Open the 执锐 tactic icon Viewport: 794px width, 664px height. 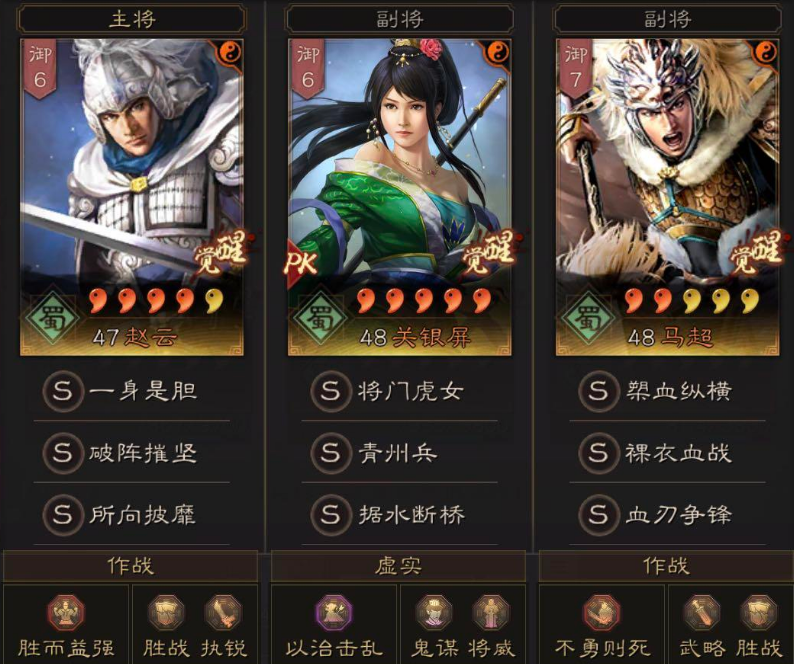coord(223,613)
